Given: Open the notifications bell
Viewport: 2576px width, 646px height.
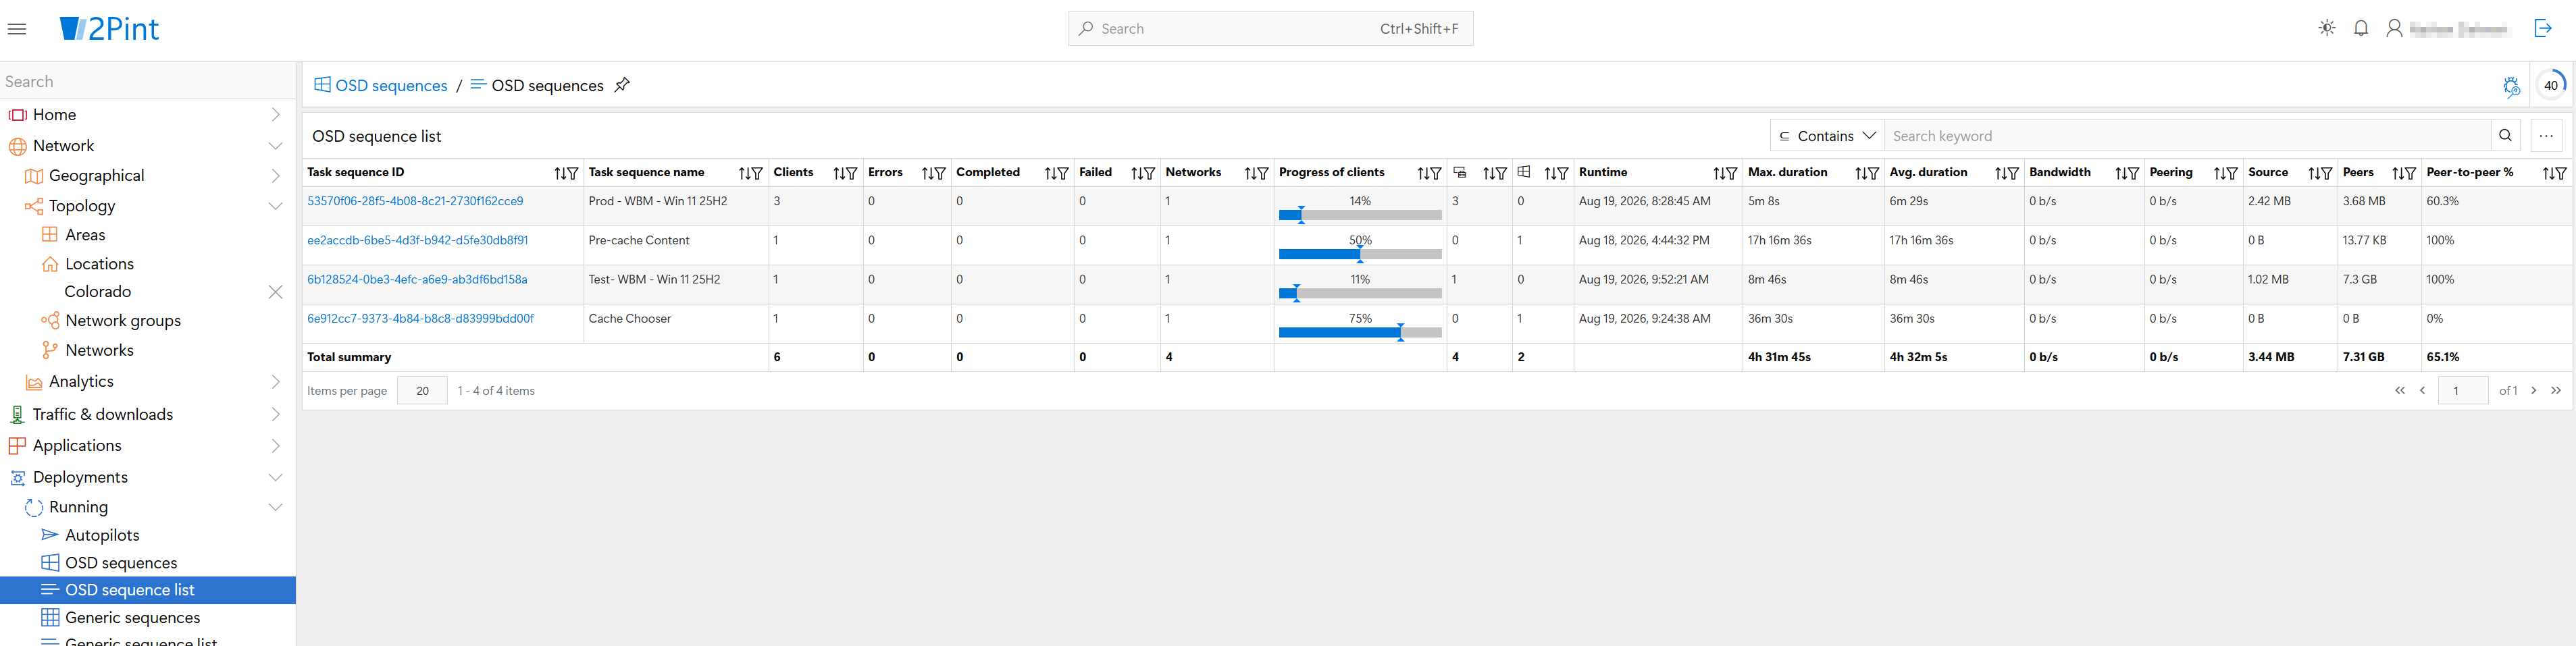Looking at the screenshot, I should click(x=2361, y=28).
